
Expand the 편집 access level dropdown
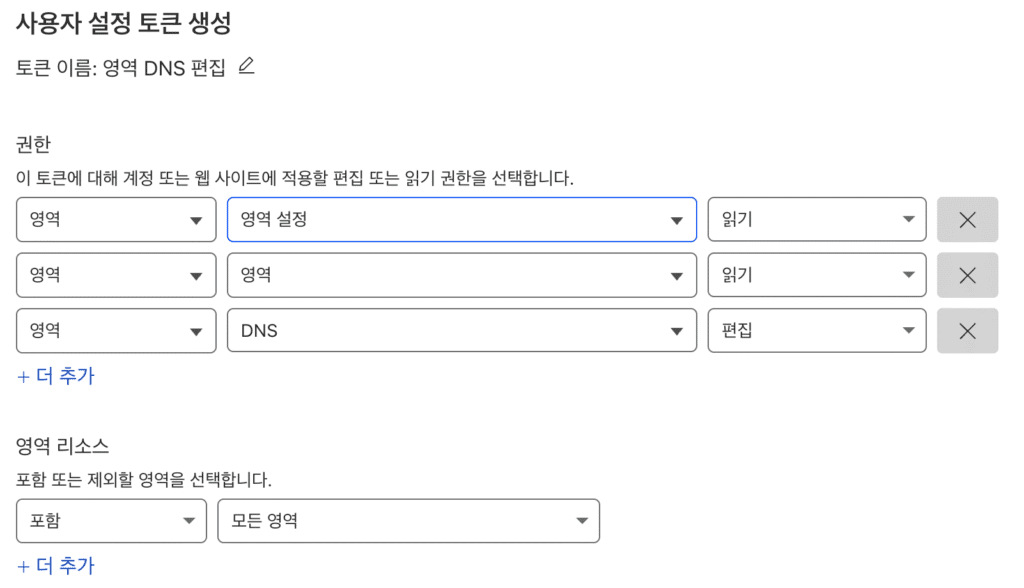[816, 330]
